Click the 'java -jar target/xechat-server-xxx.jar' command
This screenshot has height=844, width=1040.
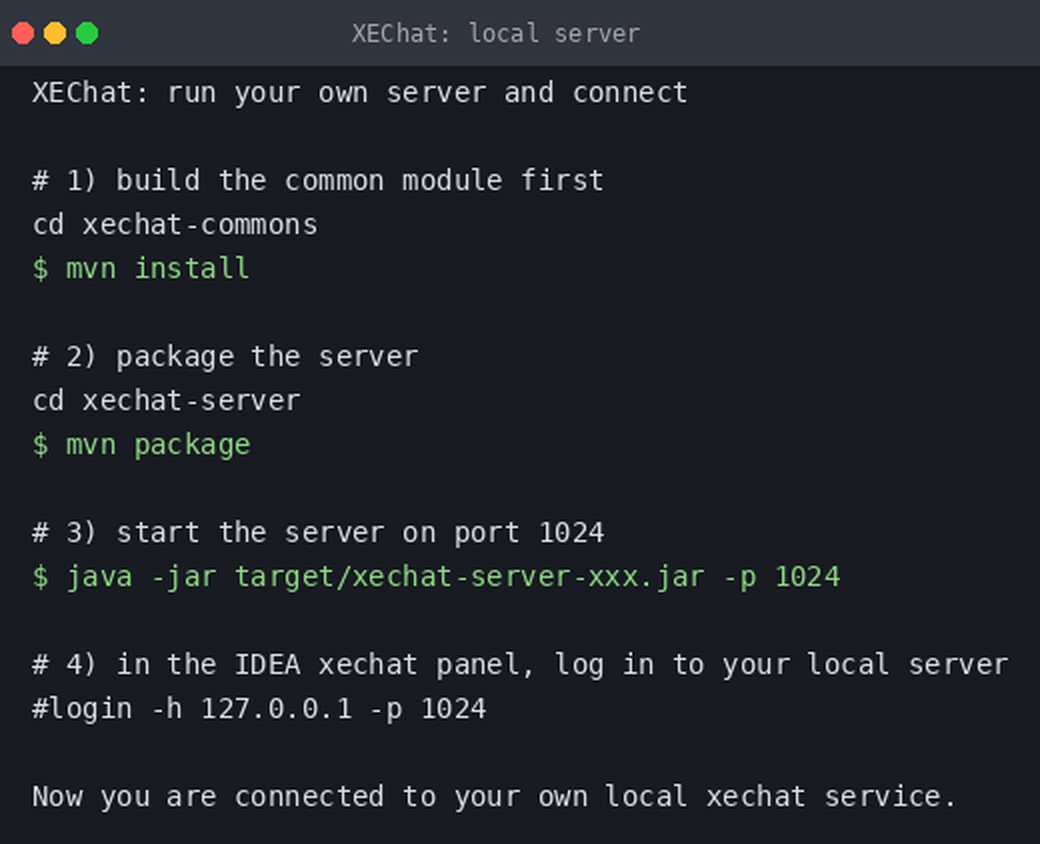point(385,577)
